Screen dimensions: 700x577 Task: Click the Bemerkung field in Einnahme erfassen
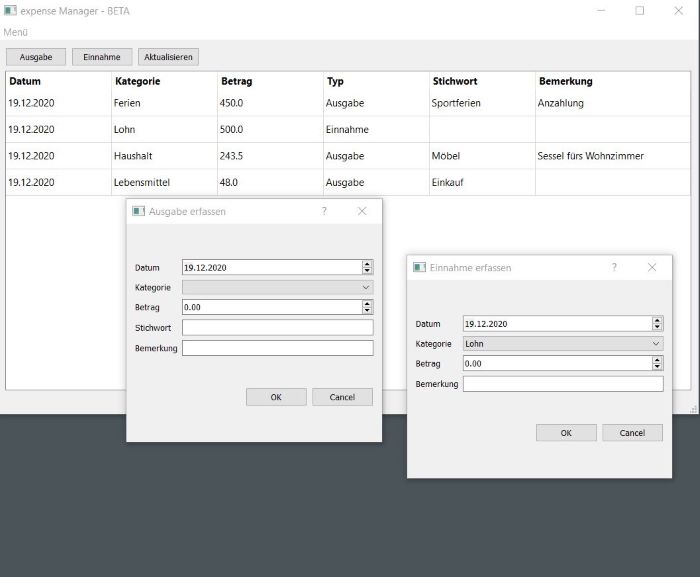tap(562, 384)
